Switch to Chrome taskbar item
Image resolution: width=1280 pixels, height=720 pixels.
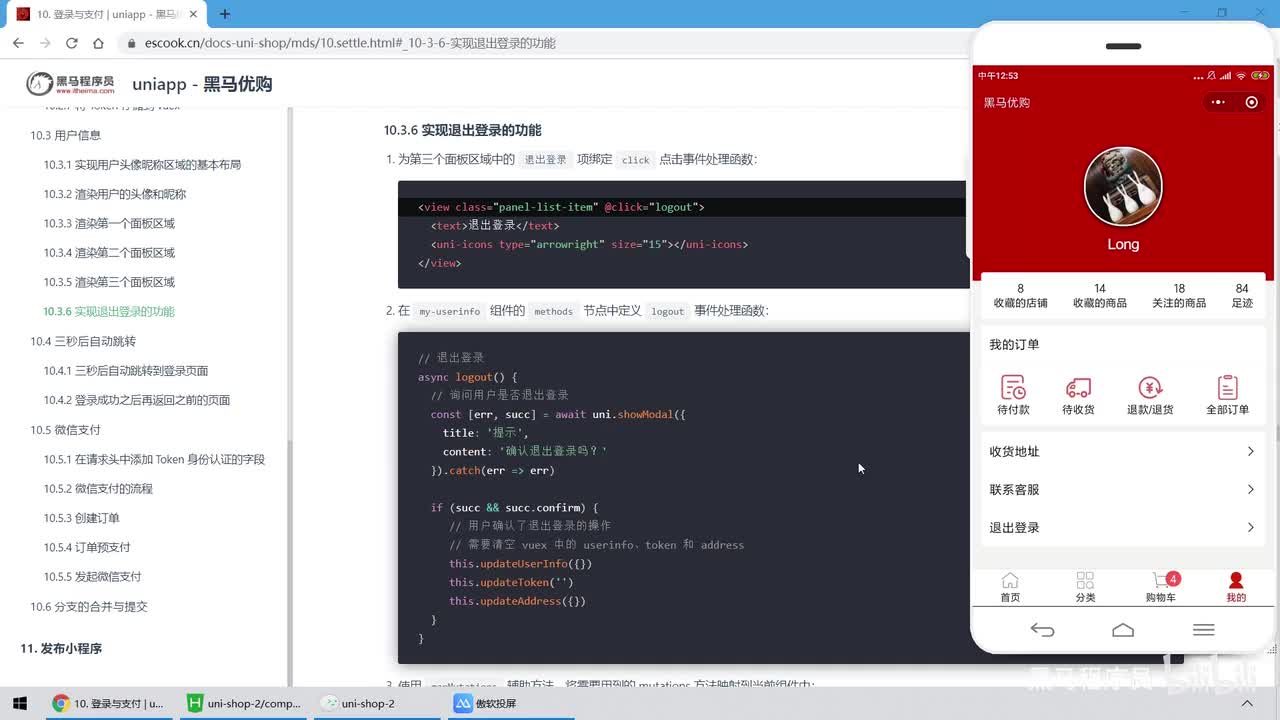point(108,703)
